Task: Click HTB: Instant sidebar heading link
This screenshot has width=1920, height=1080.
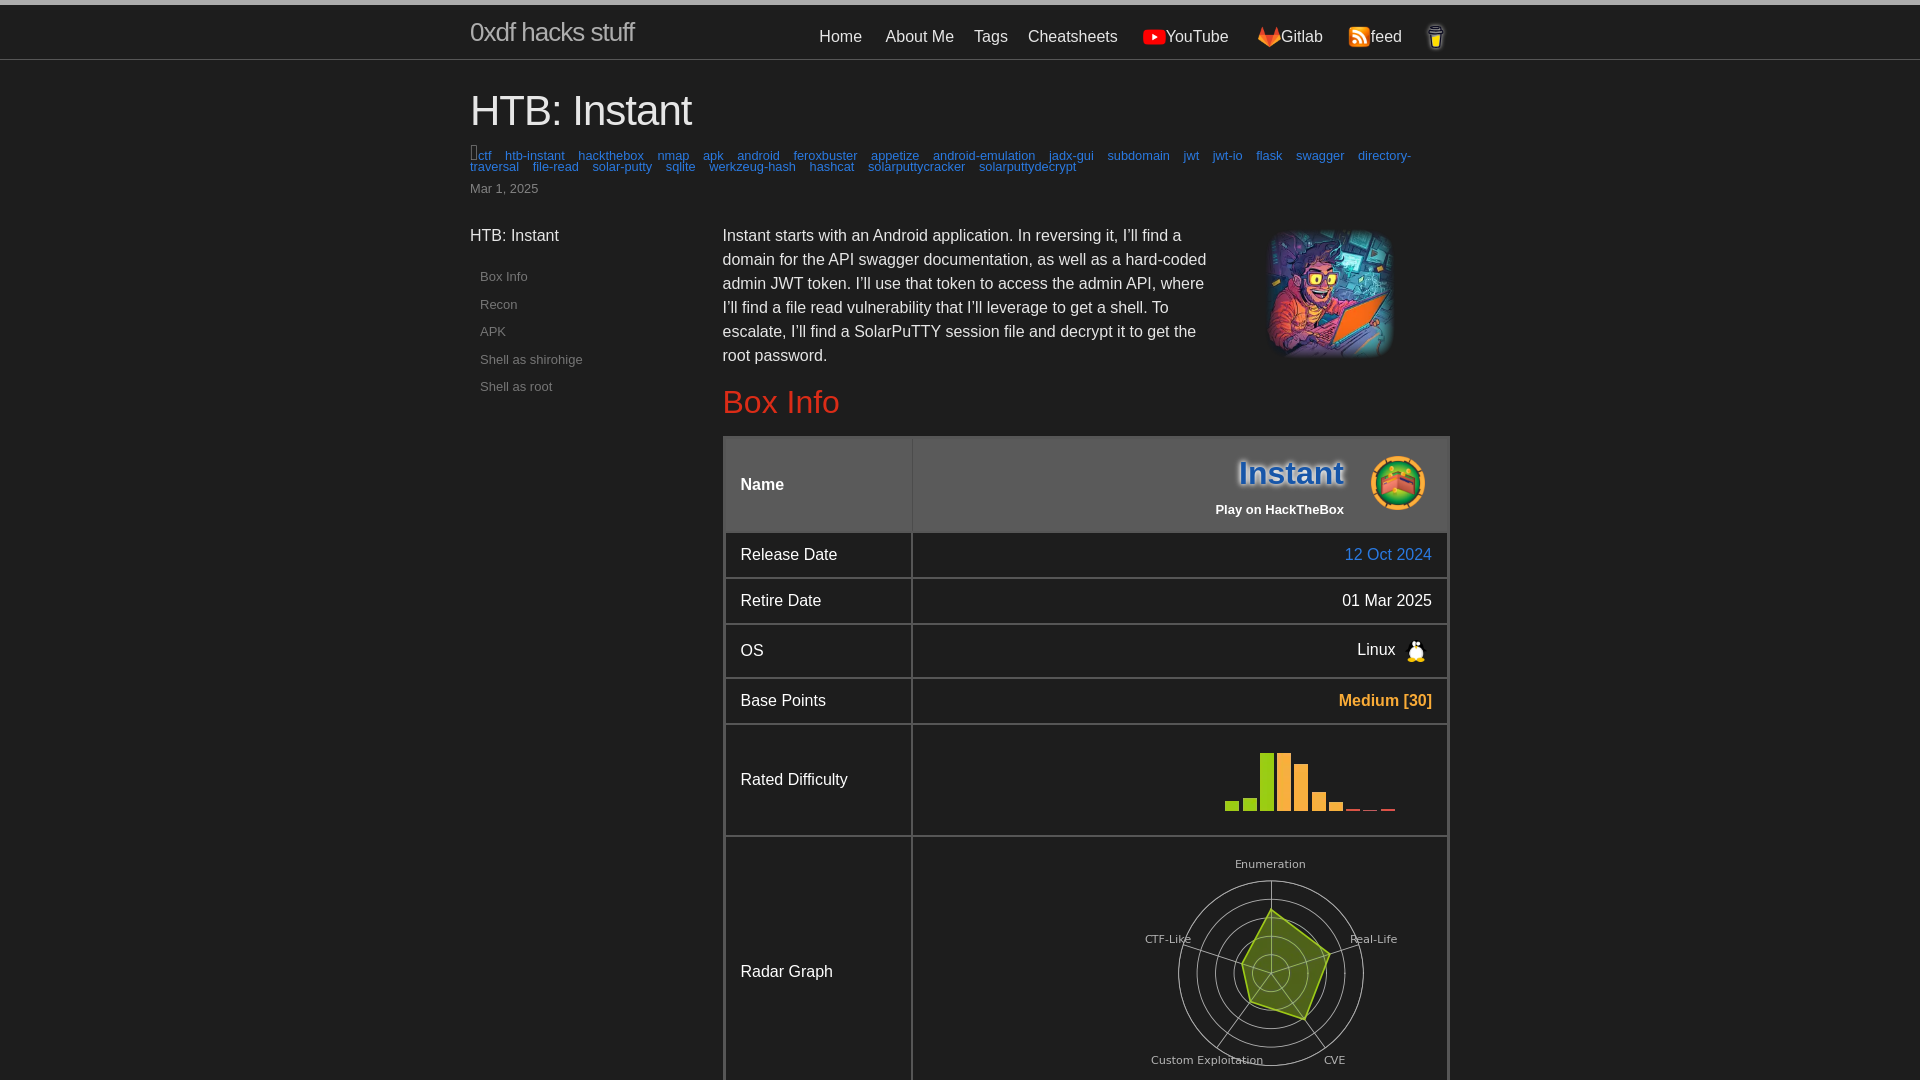Action: pos(514,236)
